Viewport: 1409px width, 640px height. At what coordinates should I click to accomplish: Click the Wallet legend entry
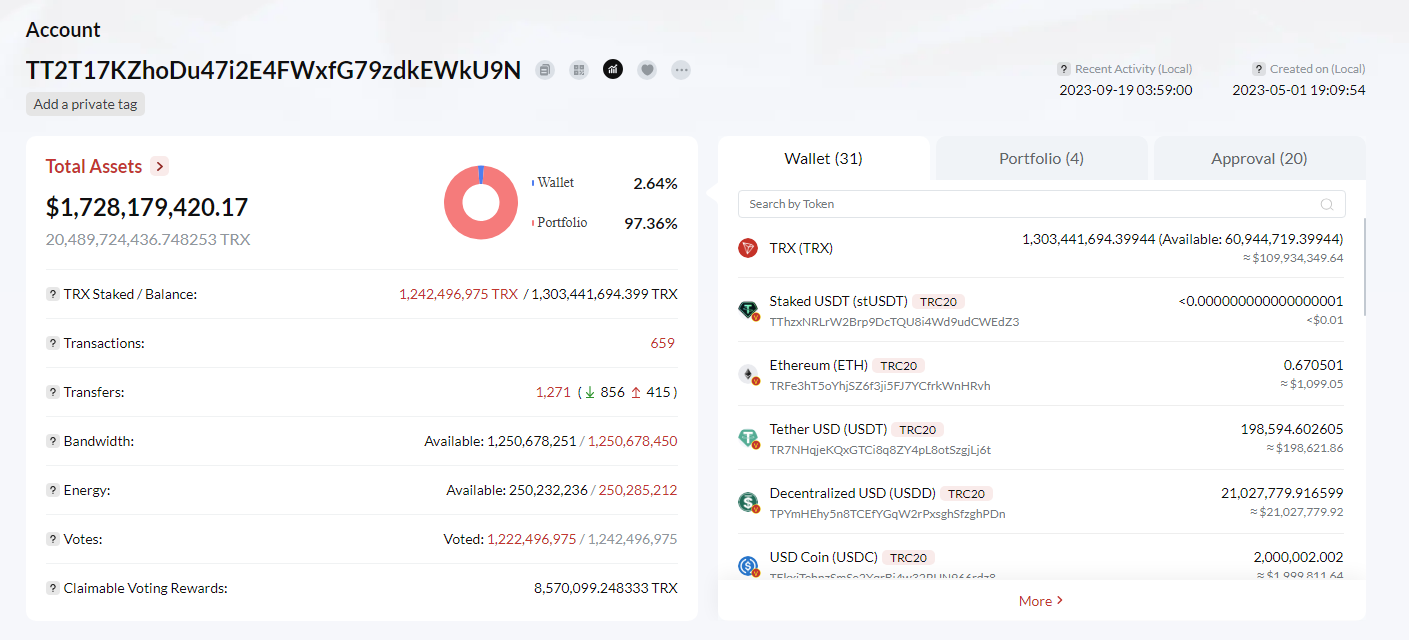coord(553,183)
